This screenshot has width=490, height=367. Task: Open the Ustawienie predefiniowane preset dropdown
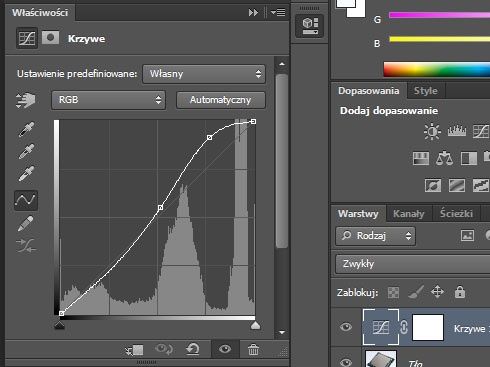point(204,74)
